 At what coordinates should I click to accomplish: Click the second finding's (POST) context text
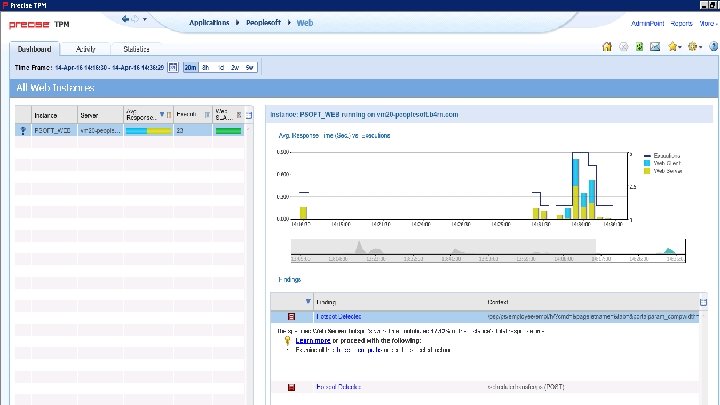pos(526,387)
